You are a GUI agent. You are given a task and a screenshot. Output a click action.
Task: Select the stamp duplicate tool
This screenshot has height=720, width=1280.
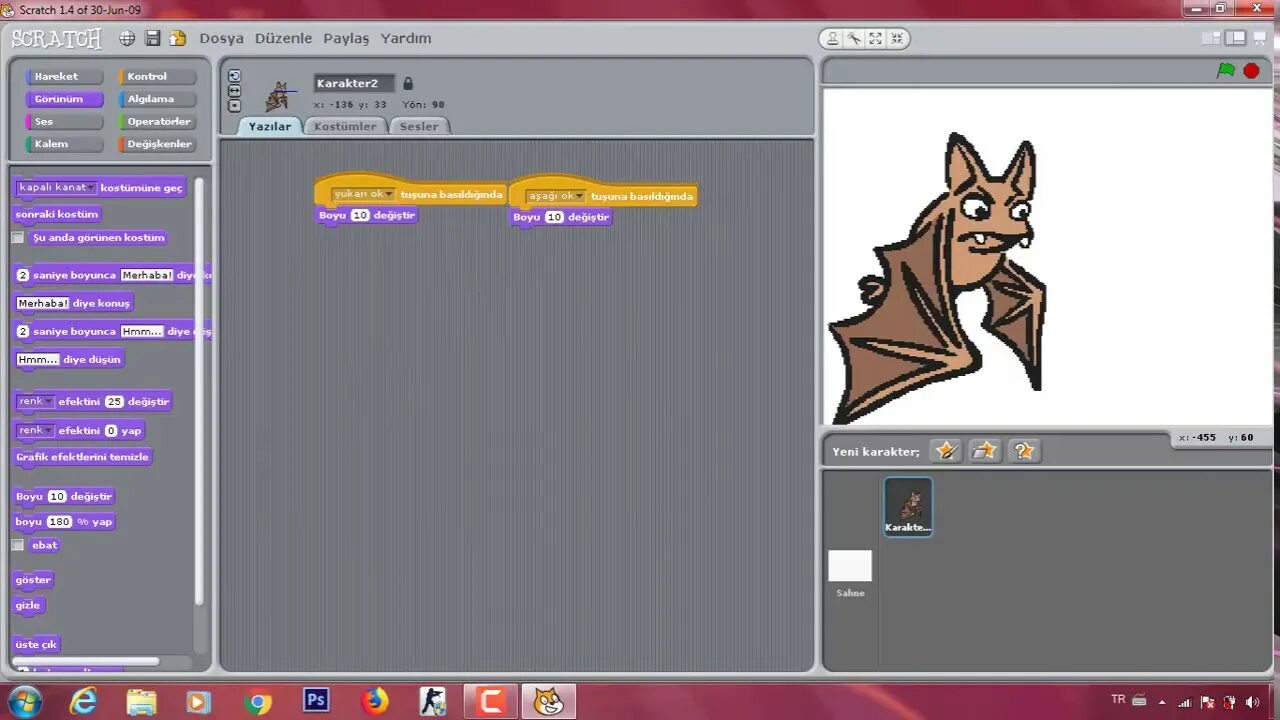[833, 38]
